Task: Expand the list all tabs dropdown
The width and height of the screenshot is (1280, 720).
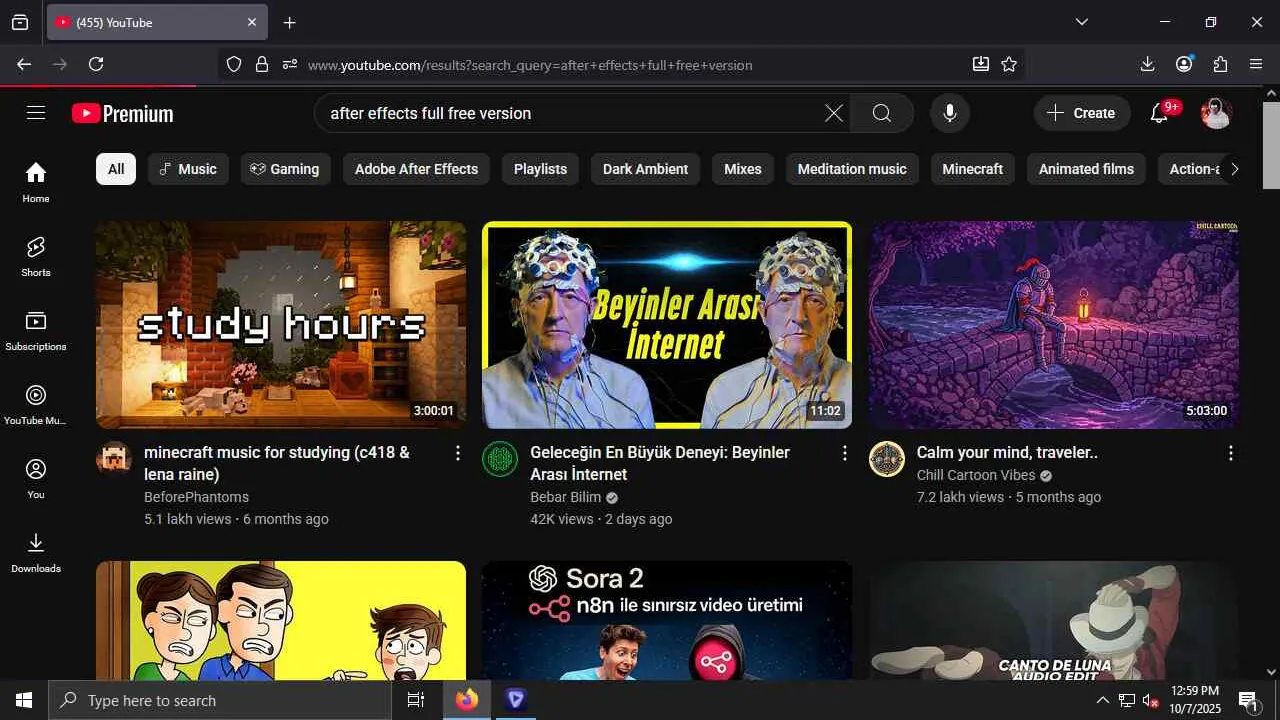Action: (x=1081, y=22)
